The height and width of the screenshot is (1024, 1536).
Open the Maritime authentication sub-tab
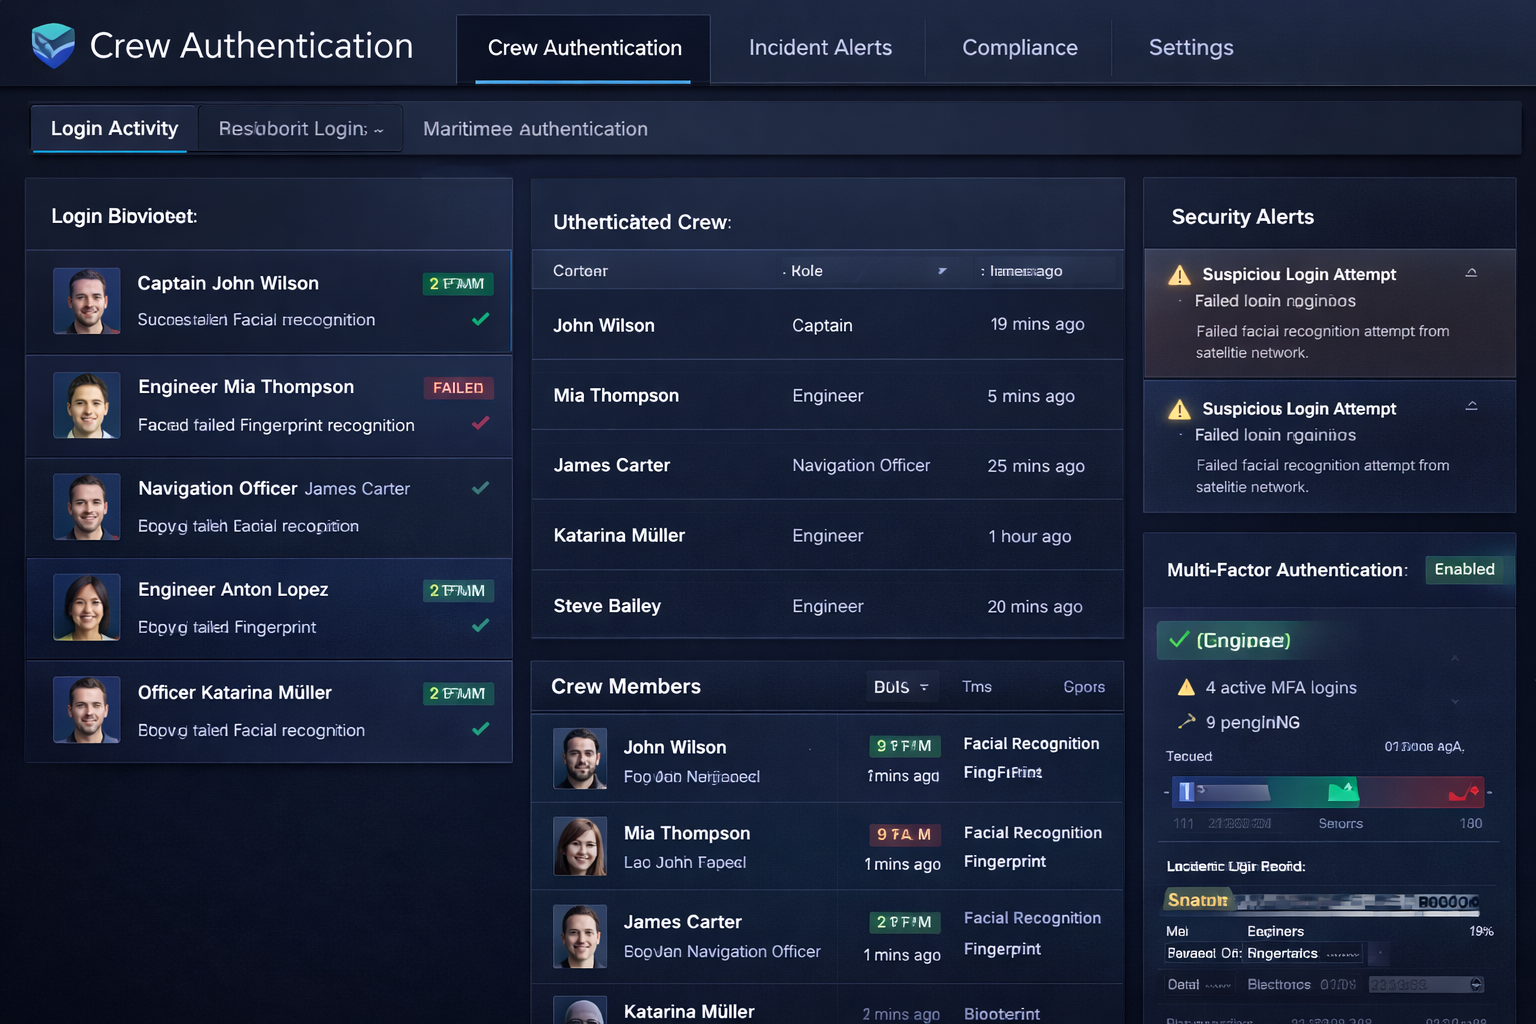pos(535,129)
